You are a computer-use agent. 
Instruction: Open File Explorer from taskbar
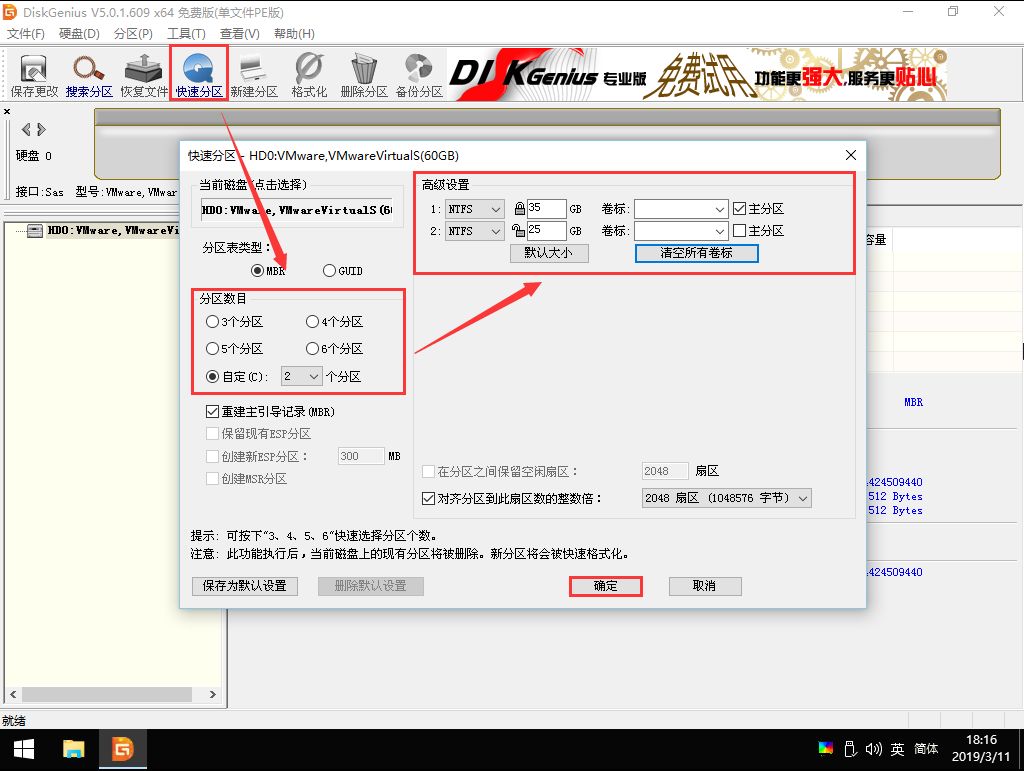(73, 749)
